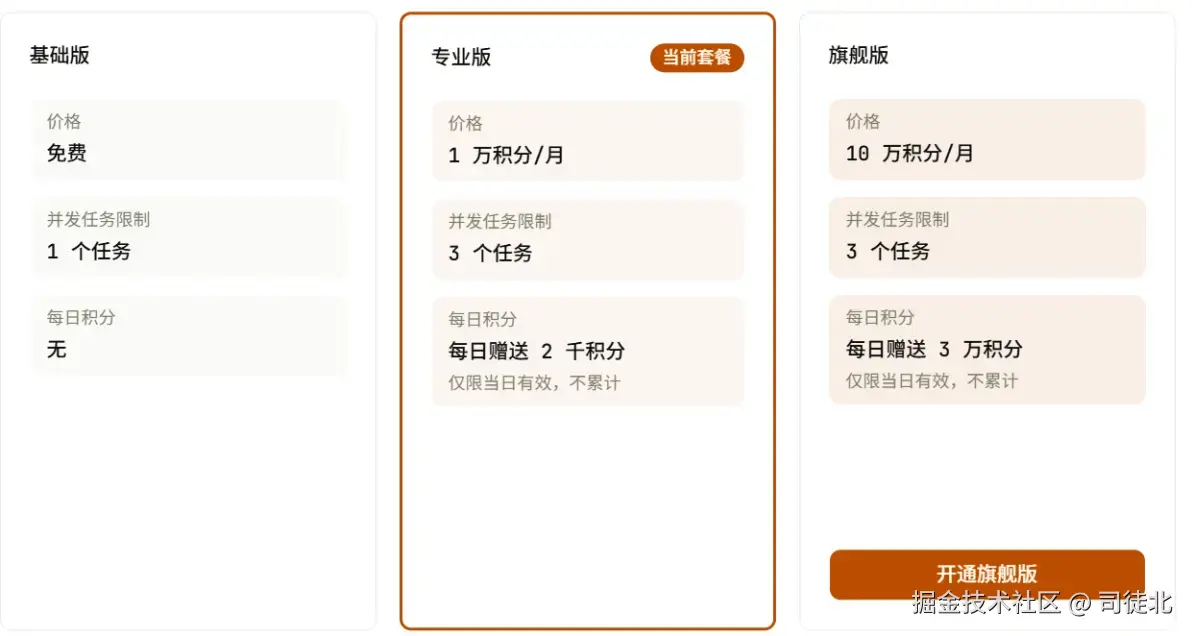
Task: Click the 1 万积分/月 price box
Action: click(587, 141)
